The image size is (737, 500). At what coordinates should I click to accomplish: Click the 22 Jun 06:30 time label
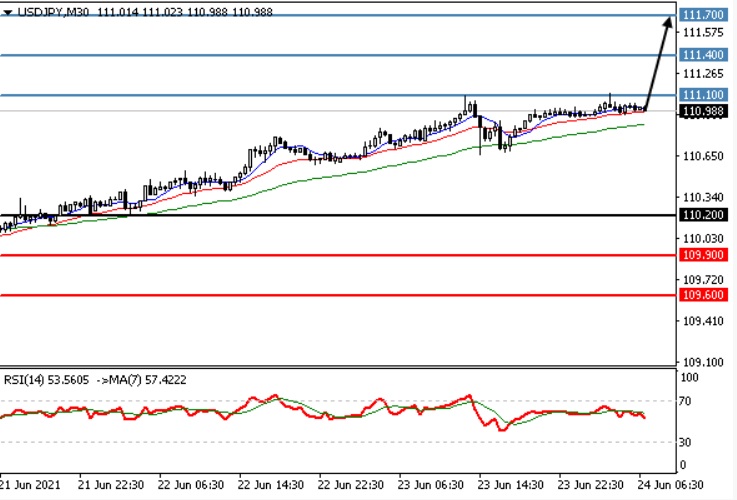coord(190,485)
